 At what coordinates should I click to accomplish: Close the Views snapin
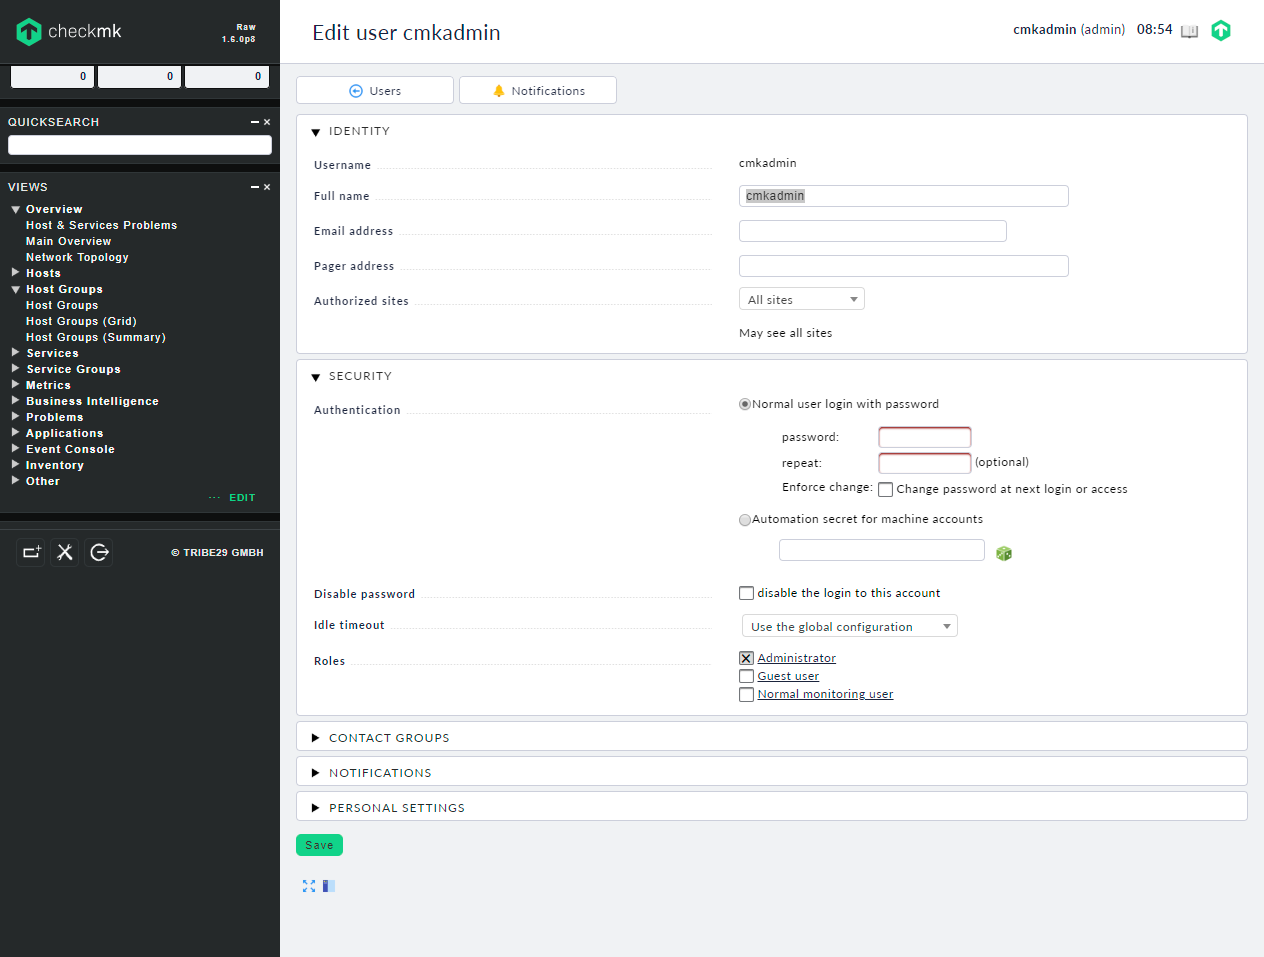(267, 187)
